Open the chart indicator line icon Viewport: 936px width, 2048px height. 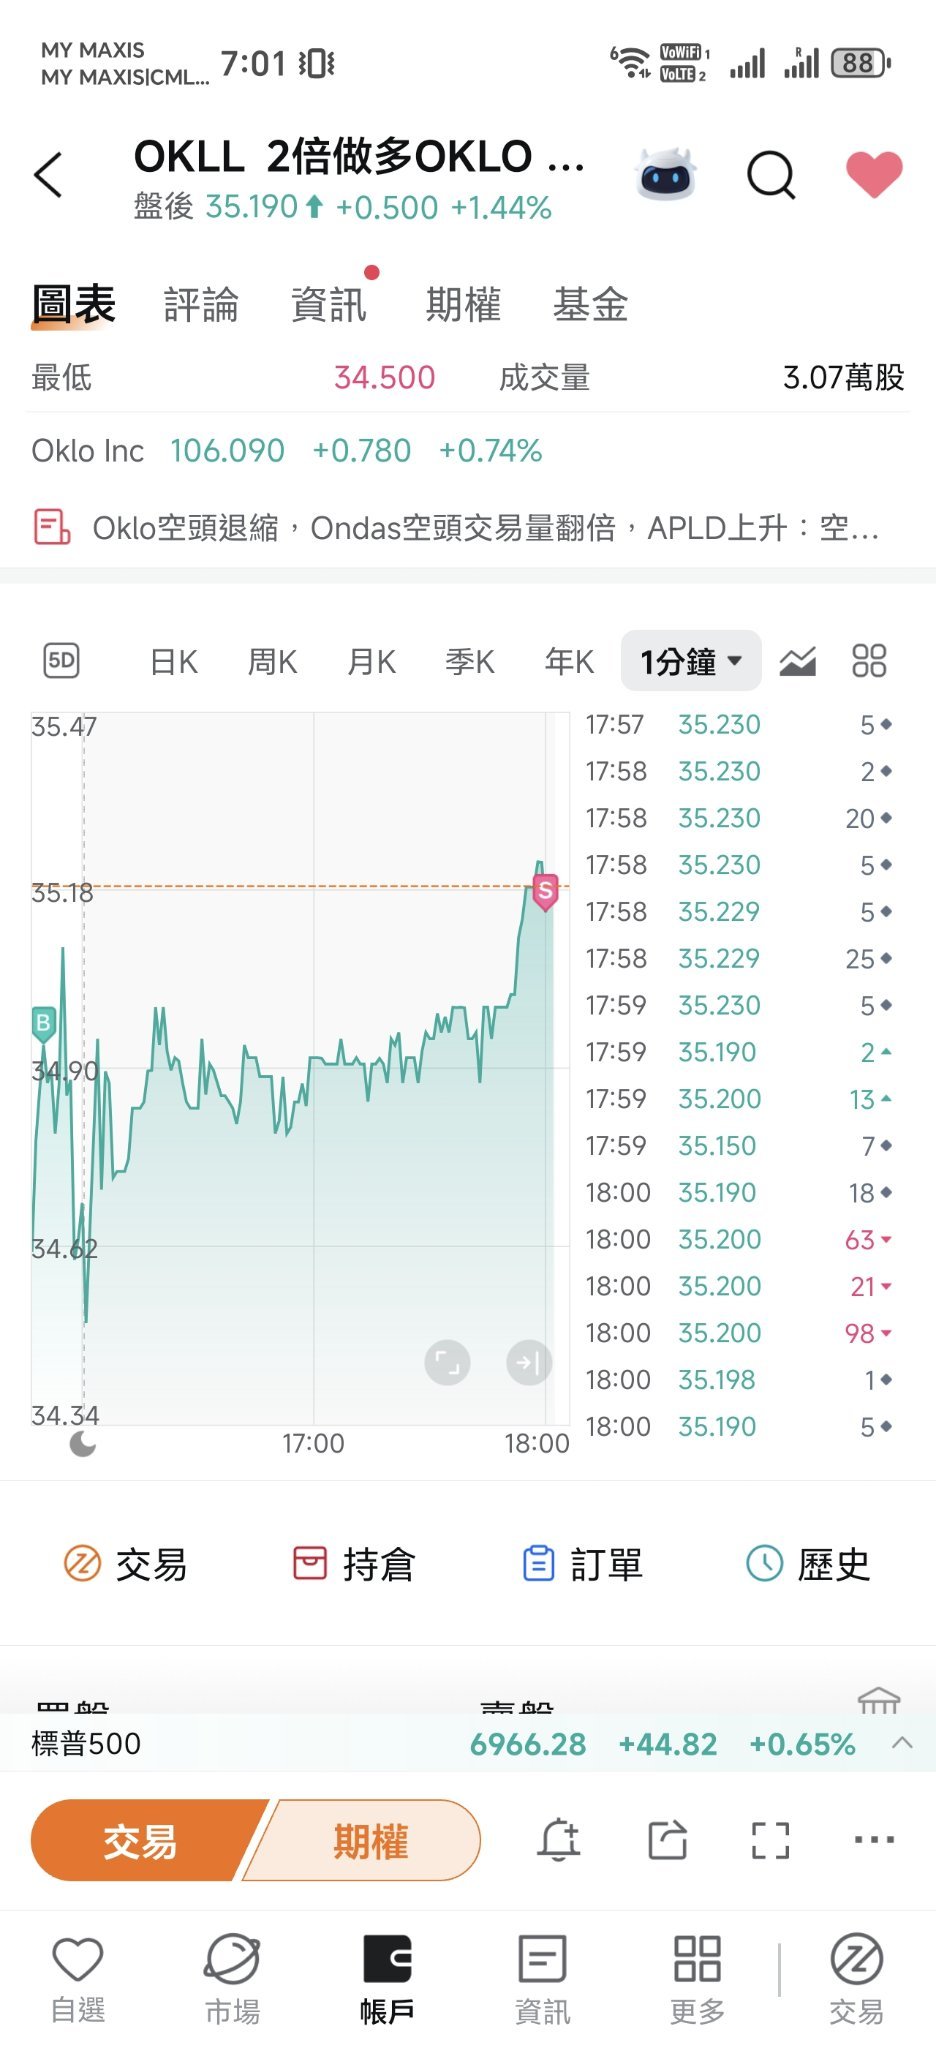(797, 661)
